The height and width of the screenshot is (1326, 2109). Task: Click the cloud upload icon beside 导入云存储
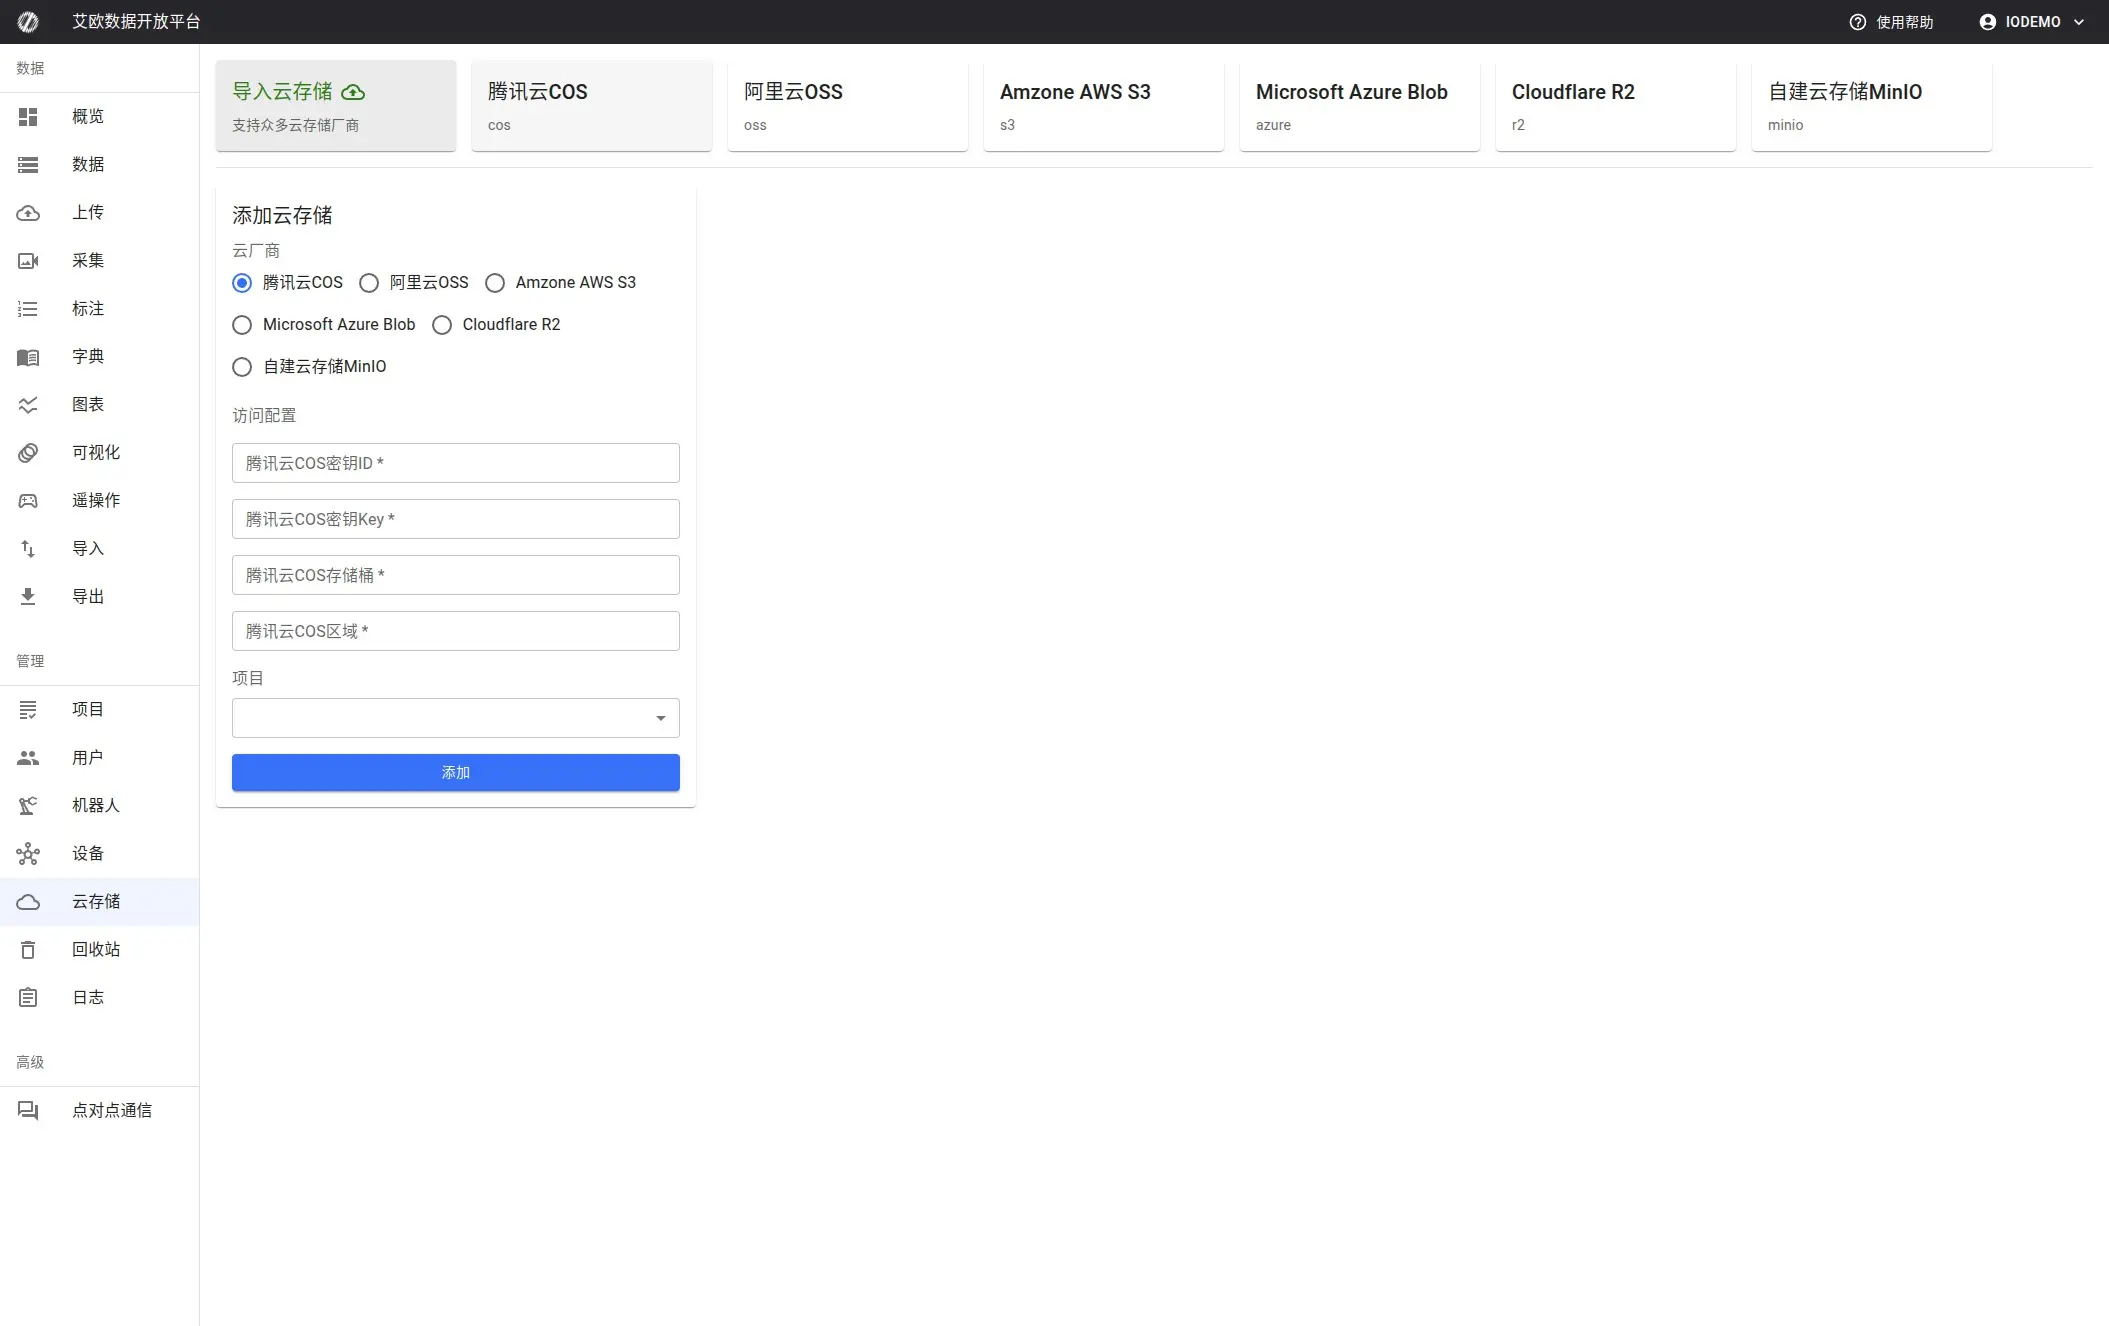point(353,92)
